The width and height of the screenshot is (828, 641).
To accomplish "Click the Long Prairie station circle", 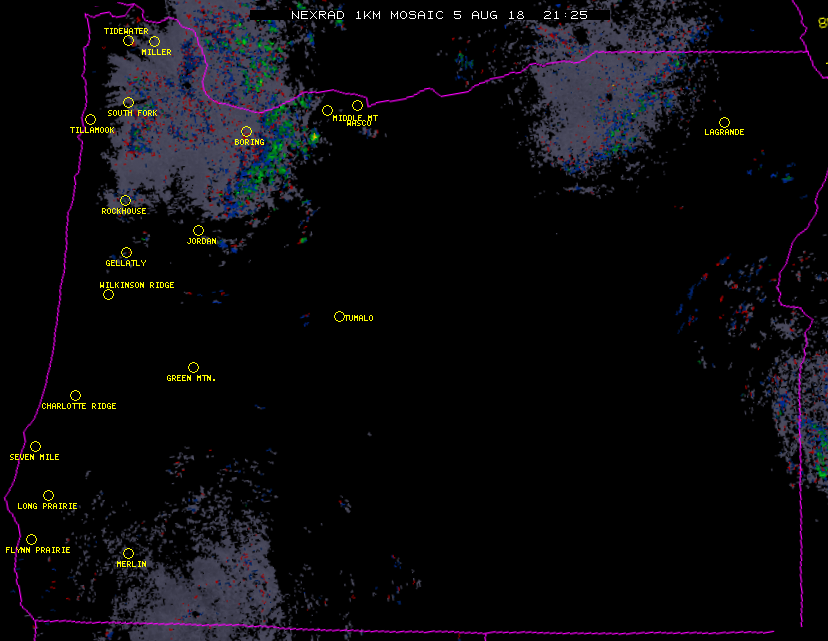I will coord(48,495).
